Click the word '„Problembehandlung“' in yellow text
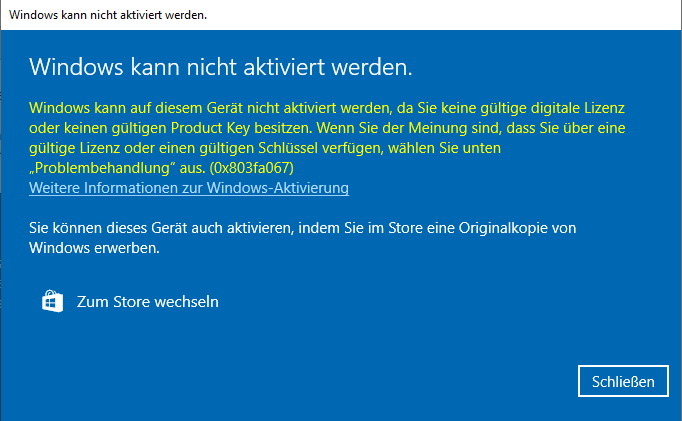 (102, 168)
